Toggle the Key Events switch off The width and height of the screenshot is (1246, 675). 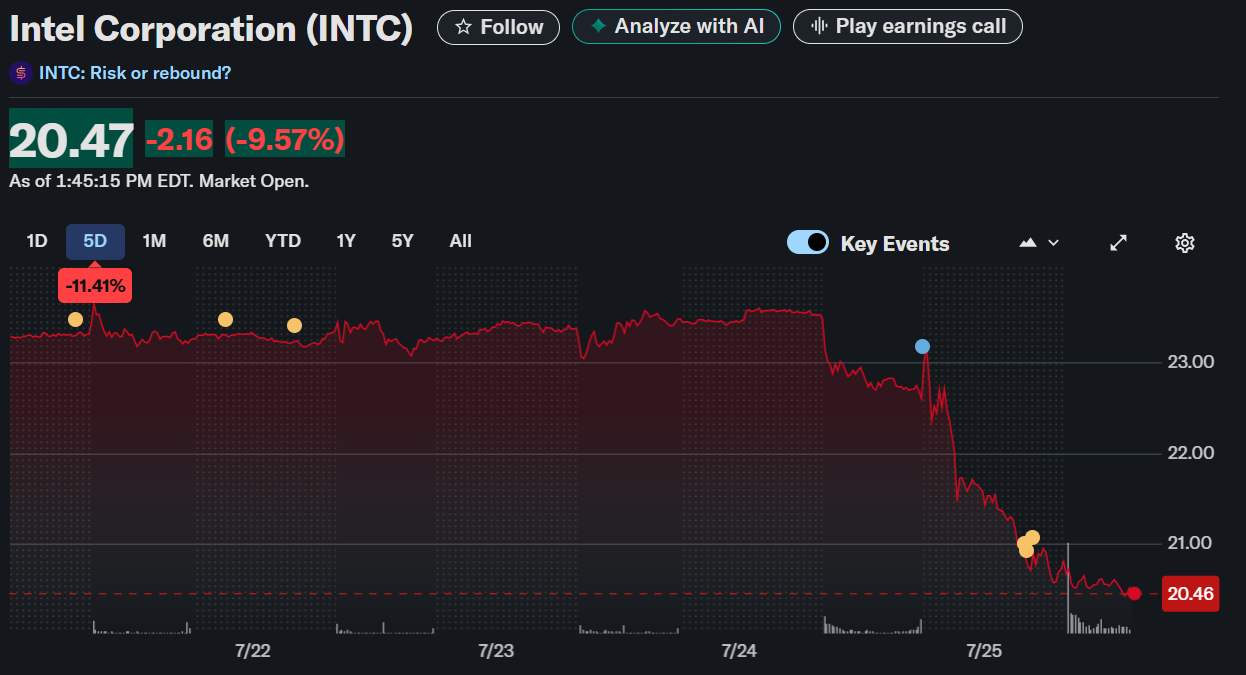808,242
